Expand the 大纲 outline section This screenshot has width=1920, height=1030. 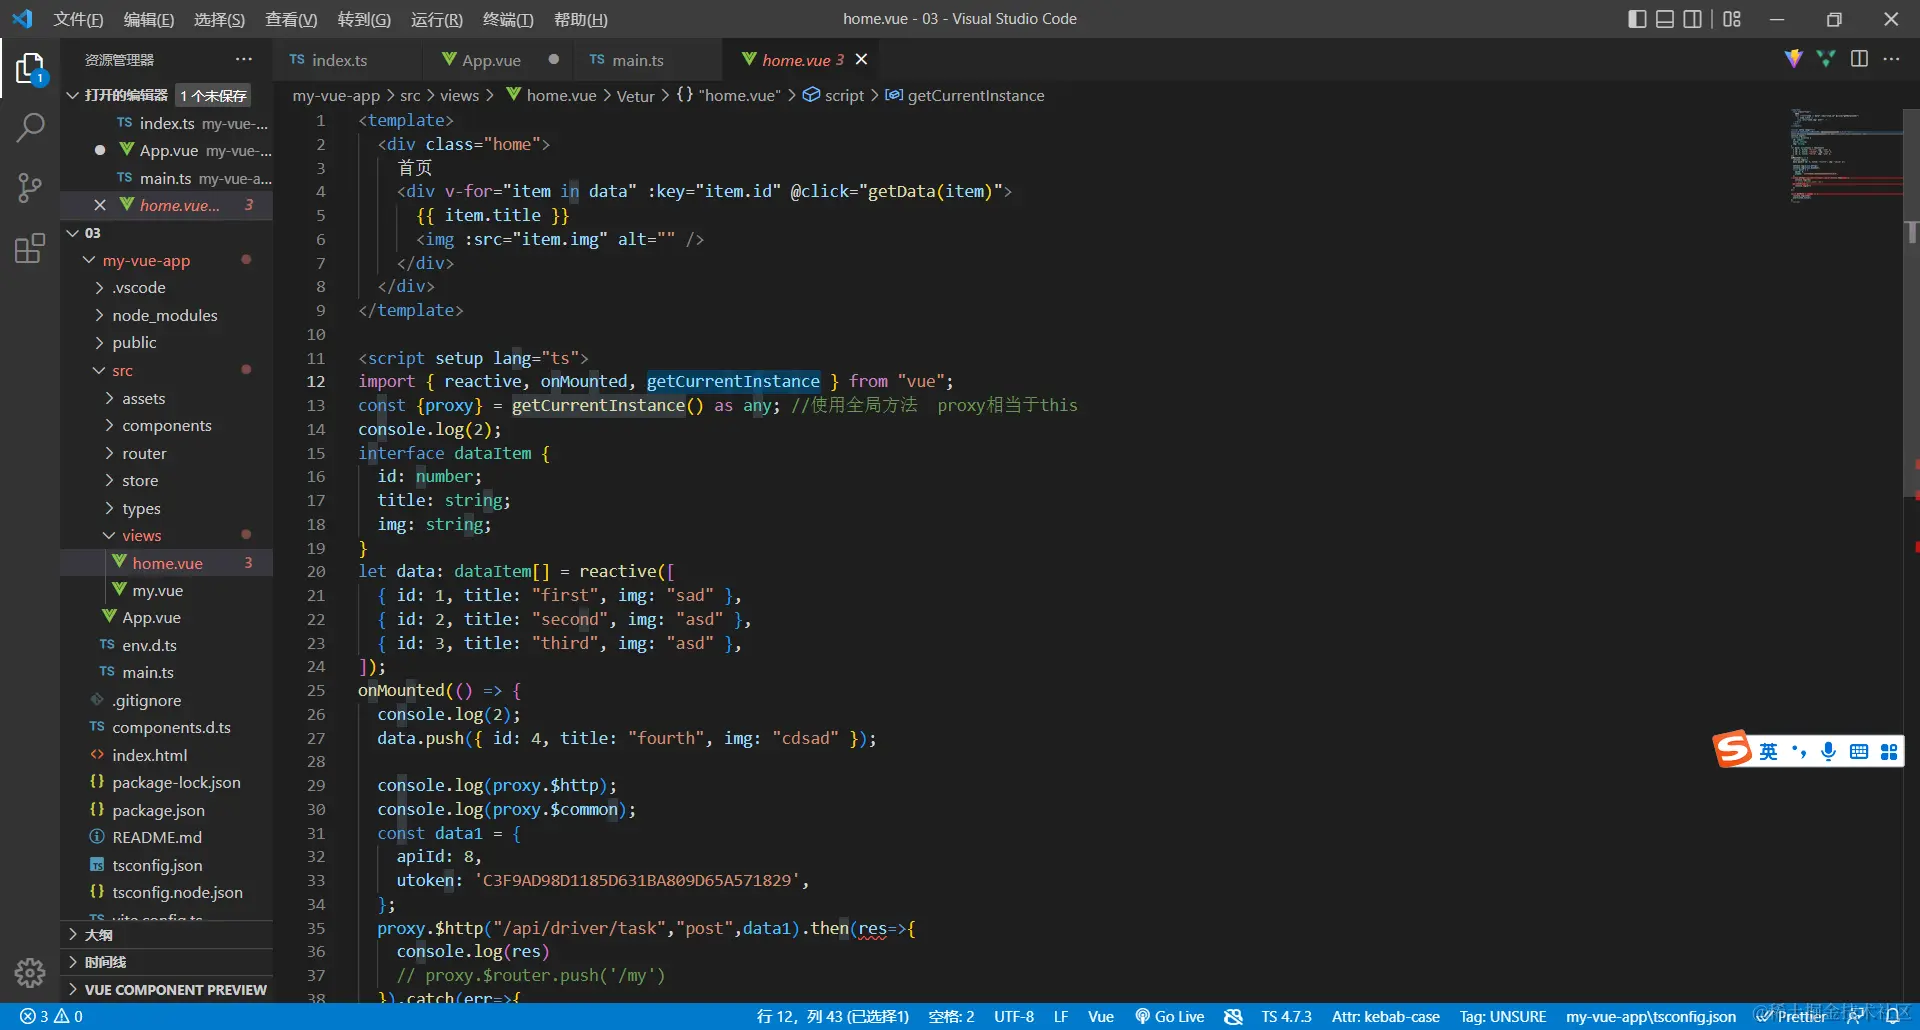click(x=166, y=935)
